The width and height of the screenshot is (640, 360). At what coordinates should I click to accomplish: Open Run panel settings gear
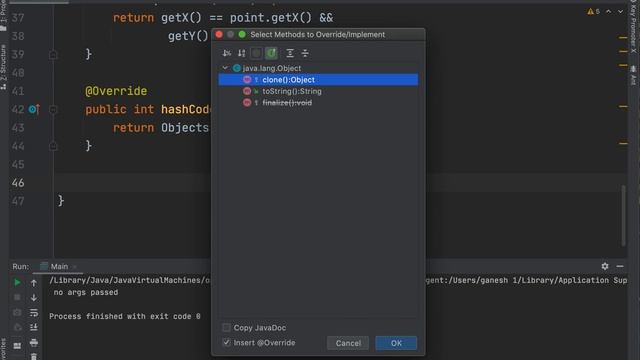605,266
